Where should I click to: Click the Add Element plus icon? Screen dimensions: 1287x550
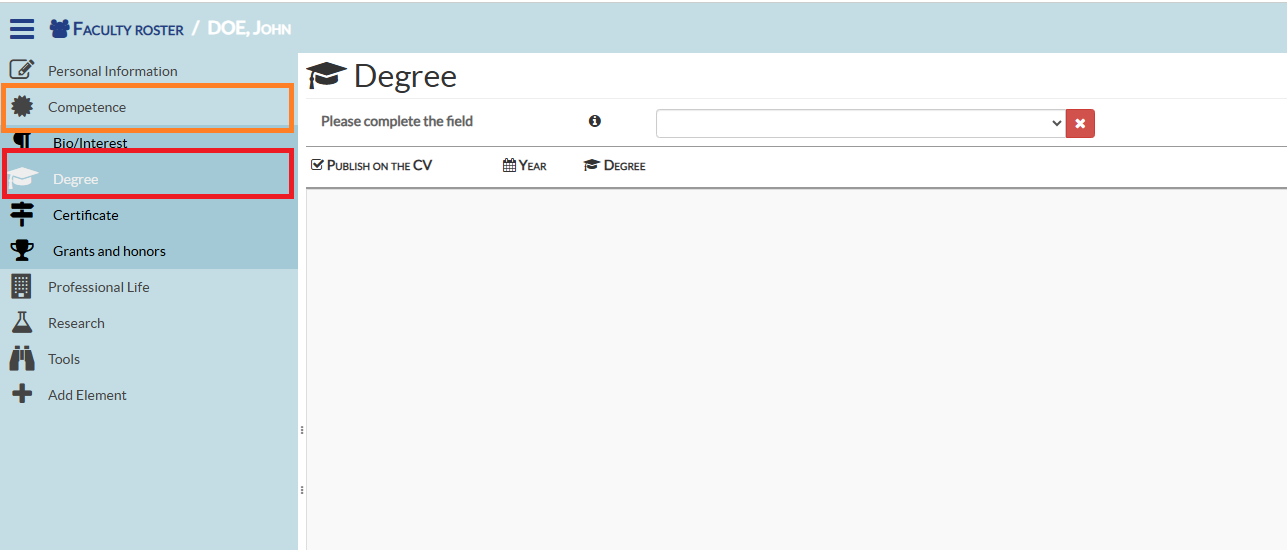(x=21, y=395)
